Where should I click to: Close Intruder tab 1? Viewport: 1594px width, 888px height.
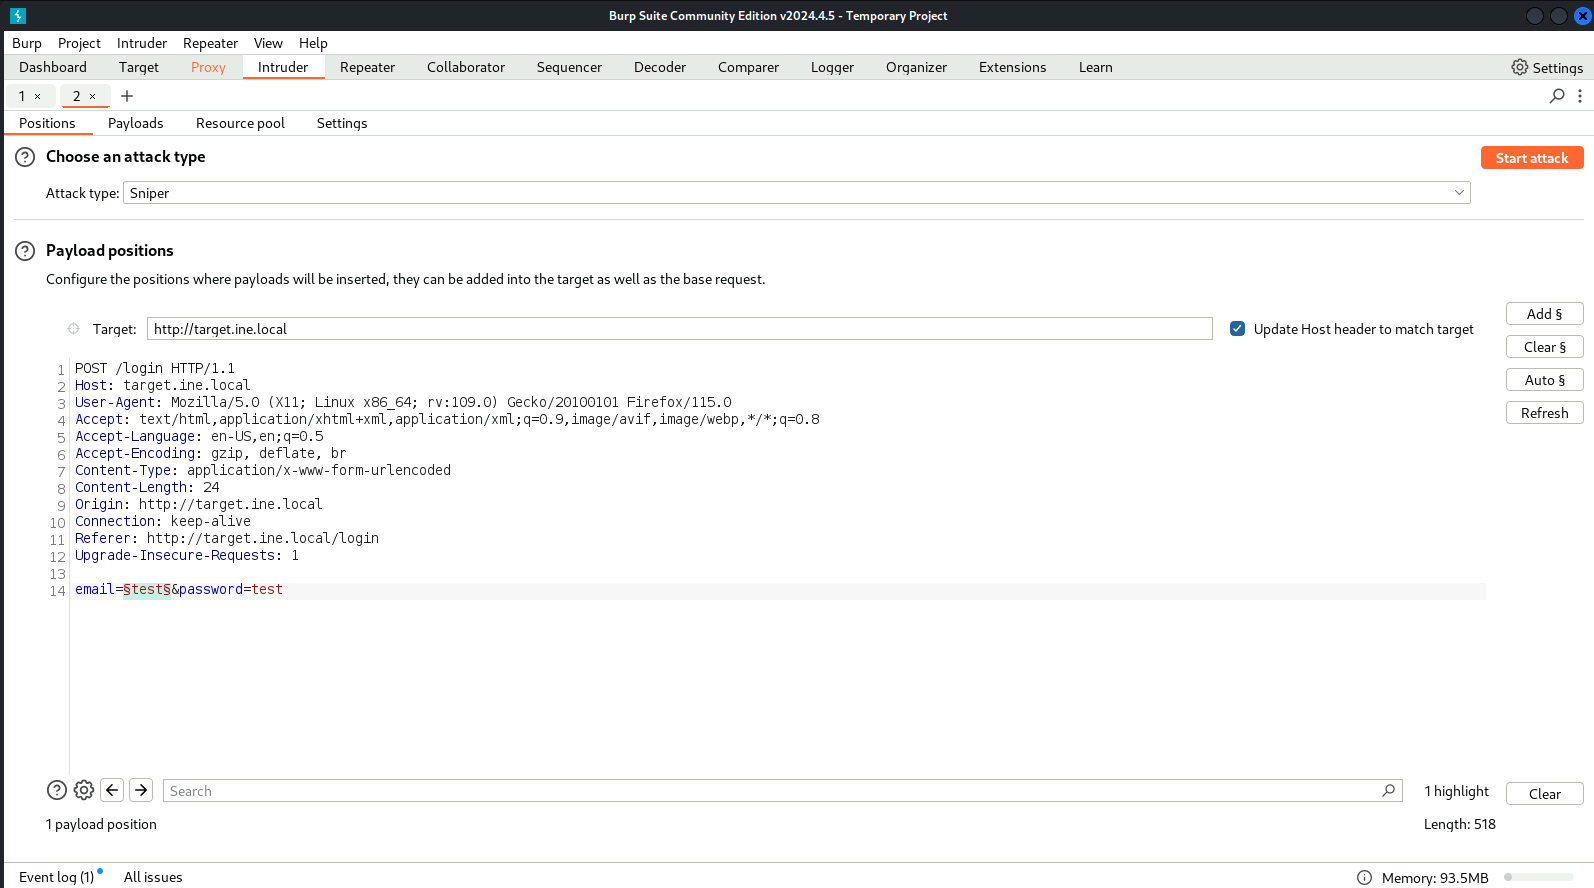[38, 97]
